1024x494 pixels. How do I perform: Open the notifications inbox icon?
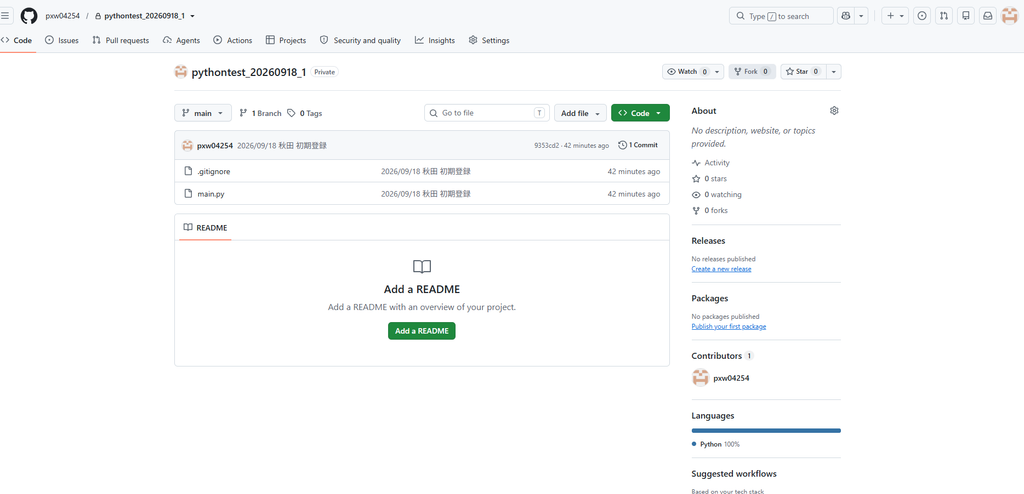(988, 16)
